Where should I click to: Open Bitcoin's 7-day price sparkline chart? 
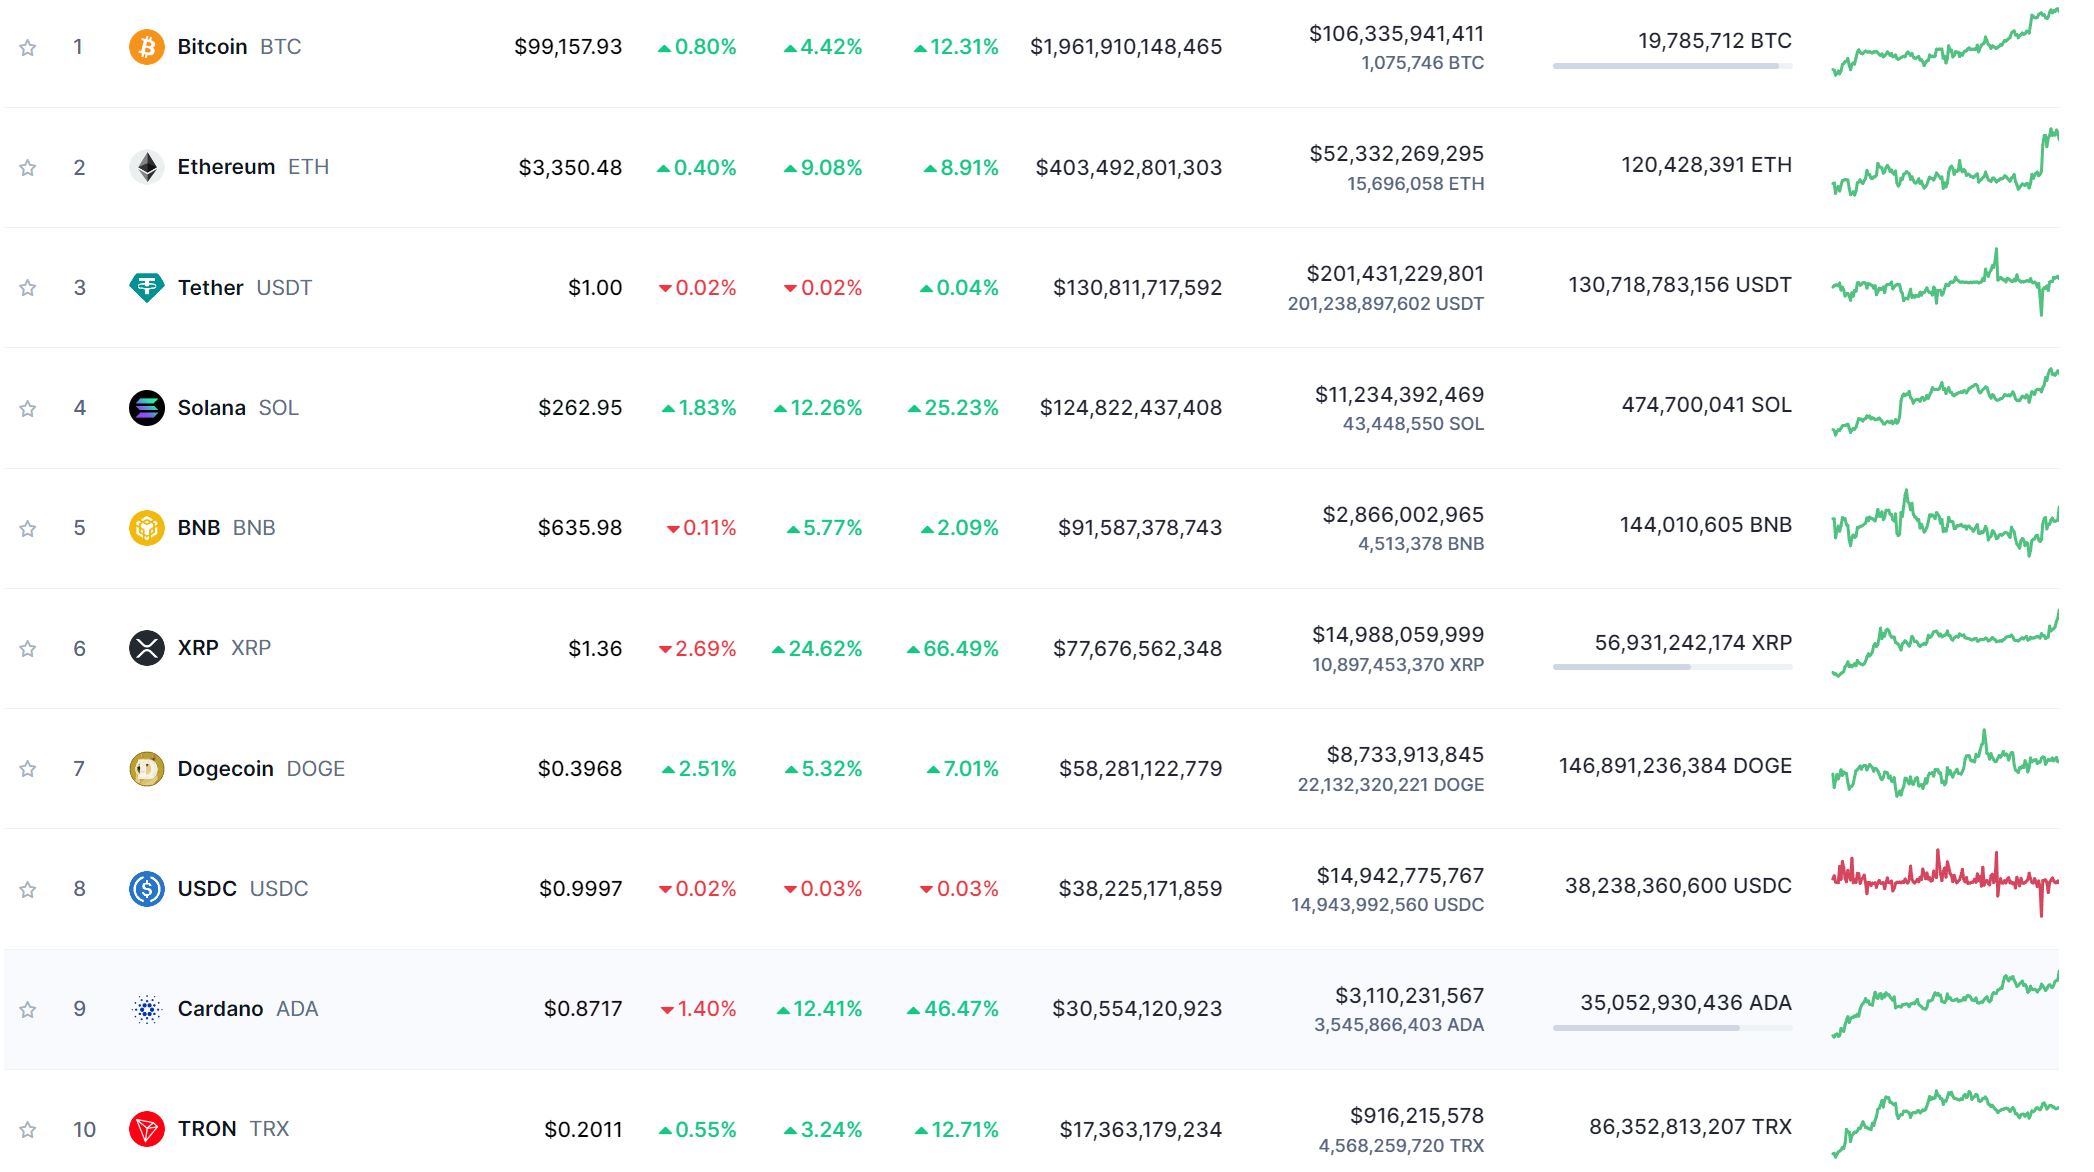click(1944, 45)
